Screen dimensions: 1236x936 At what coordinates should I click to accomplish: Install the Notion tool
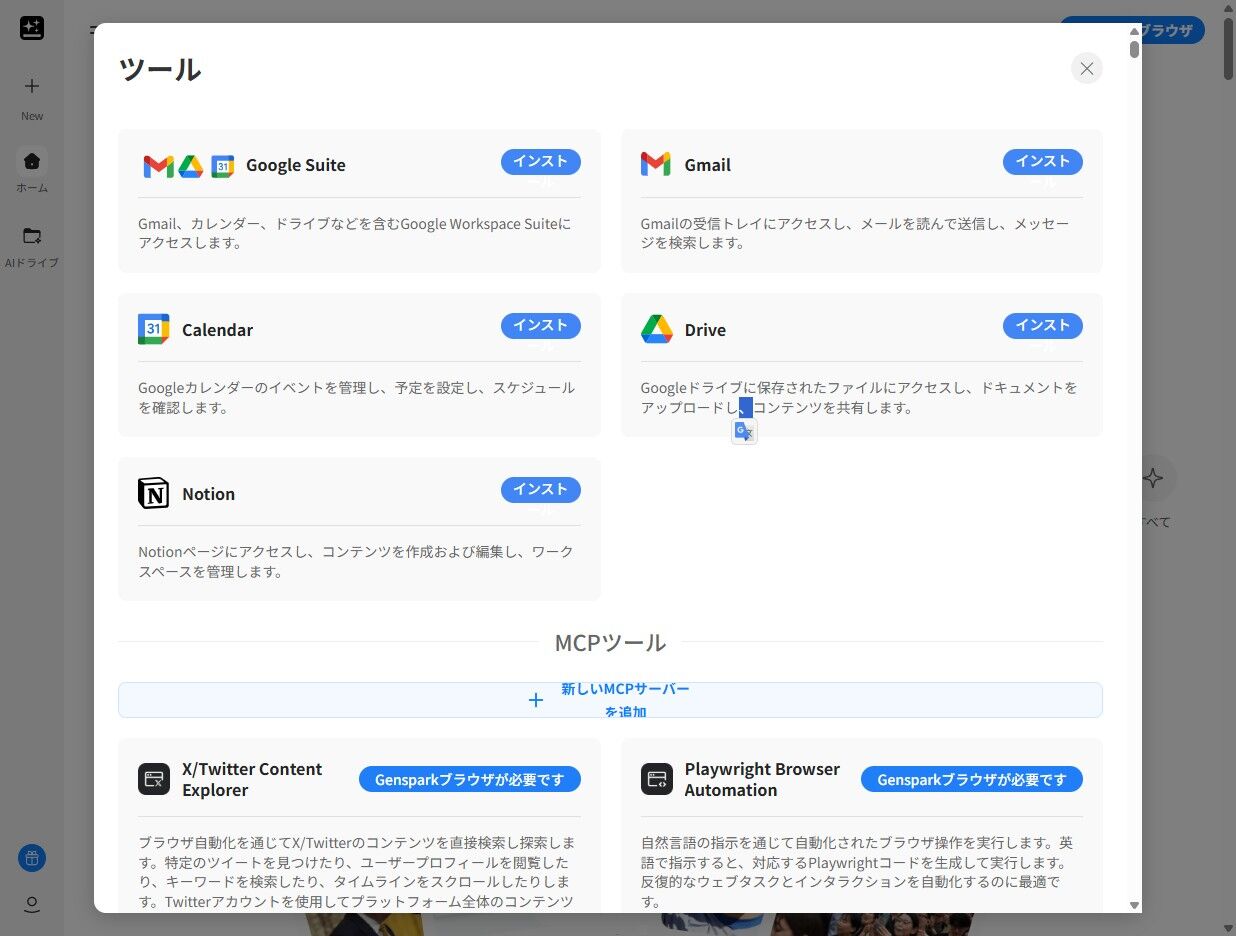pyautogui.click(x=541, y=490)
